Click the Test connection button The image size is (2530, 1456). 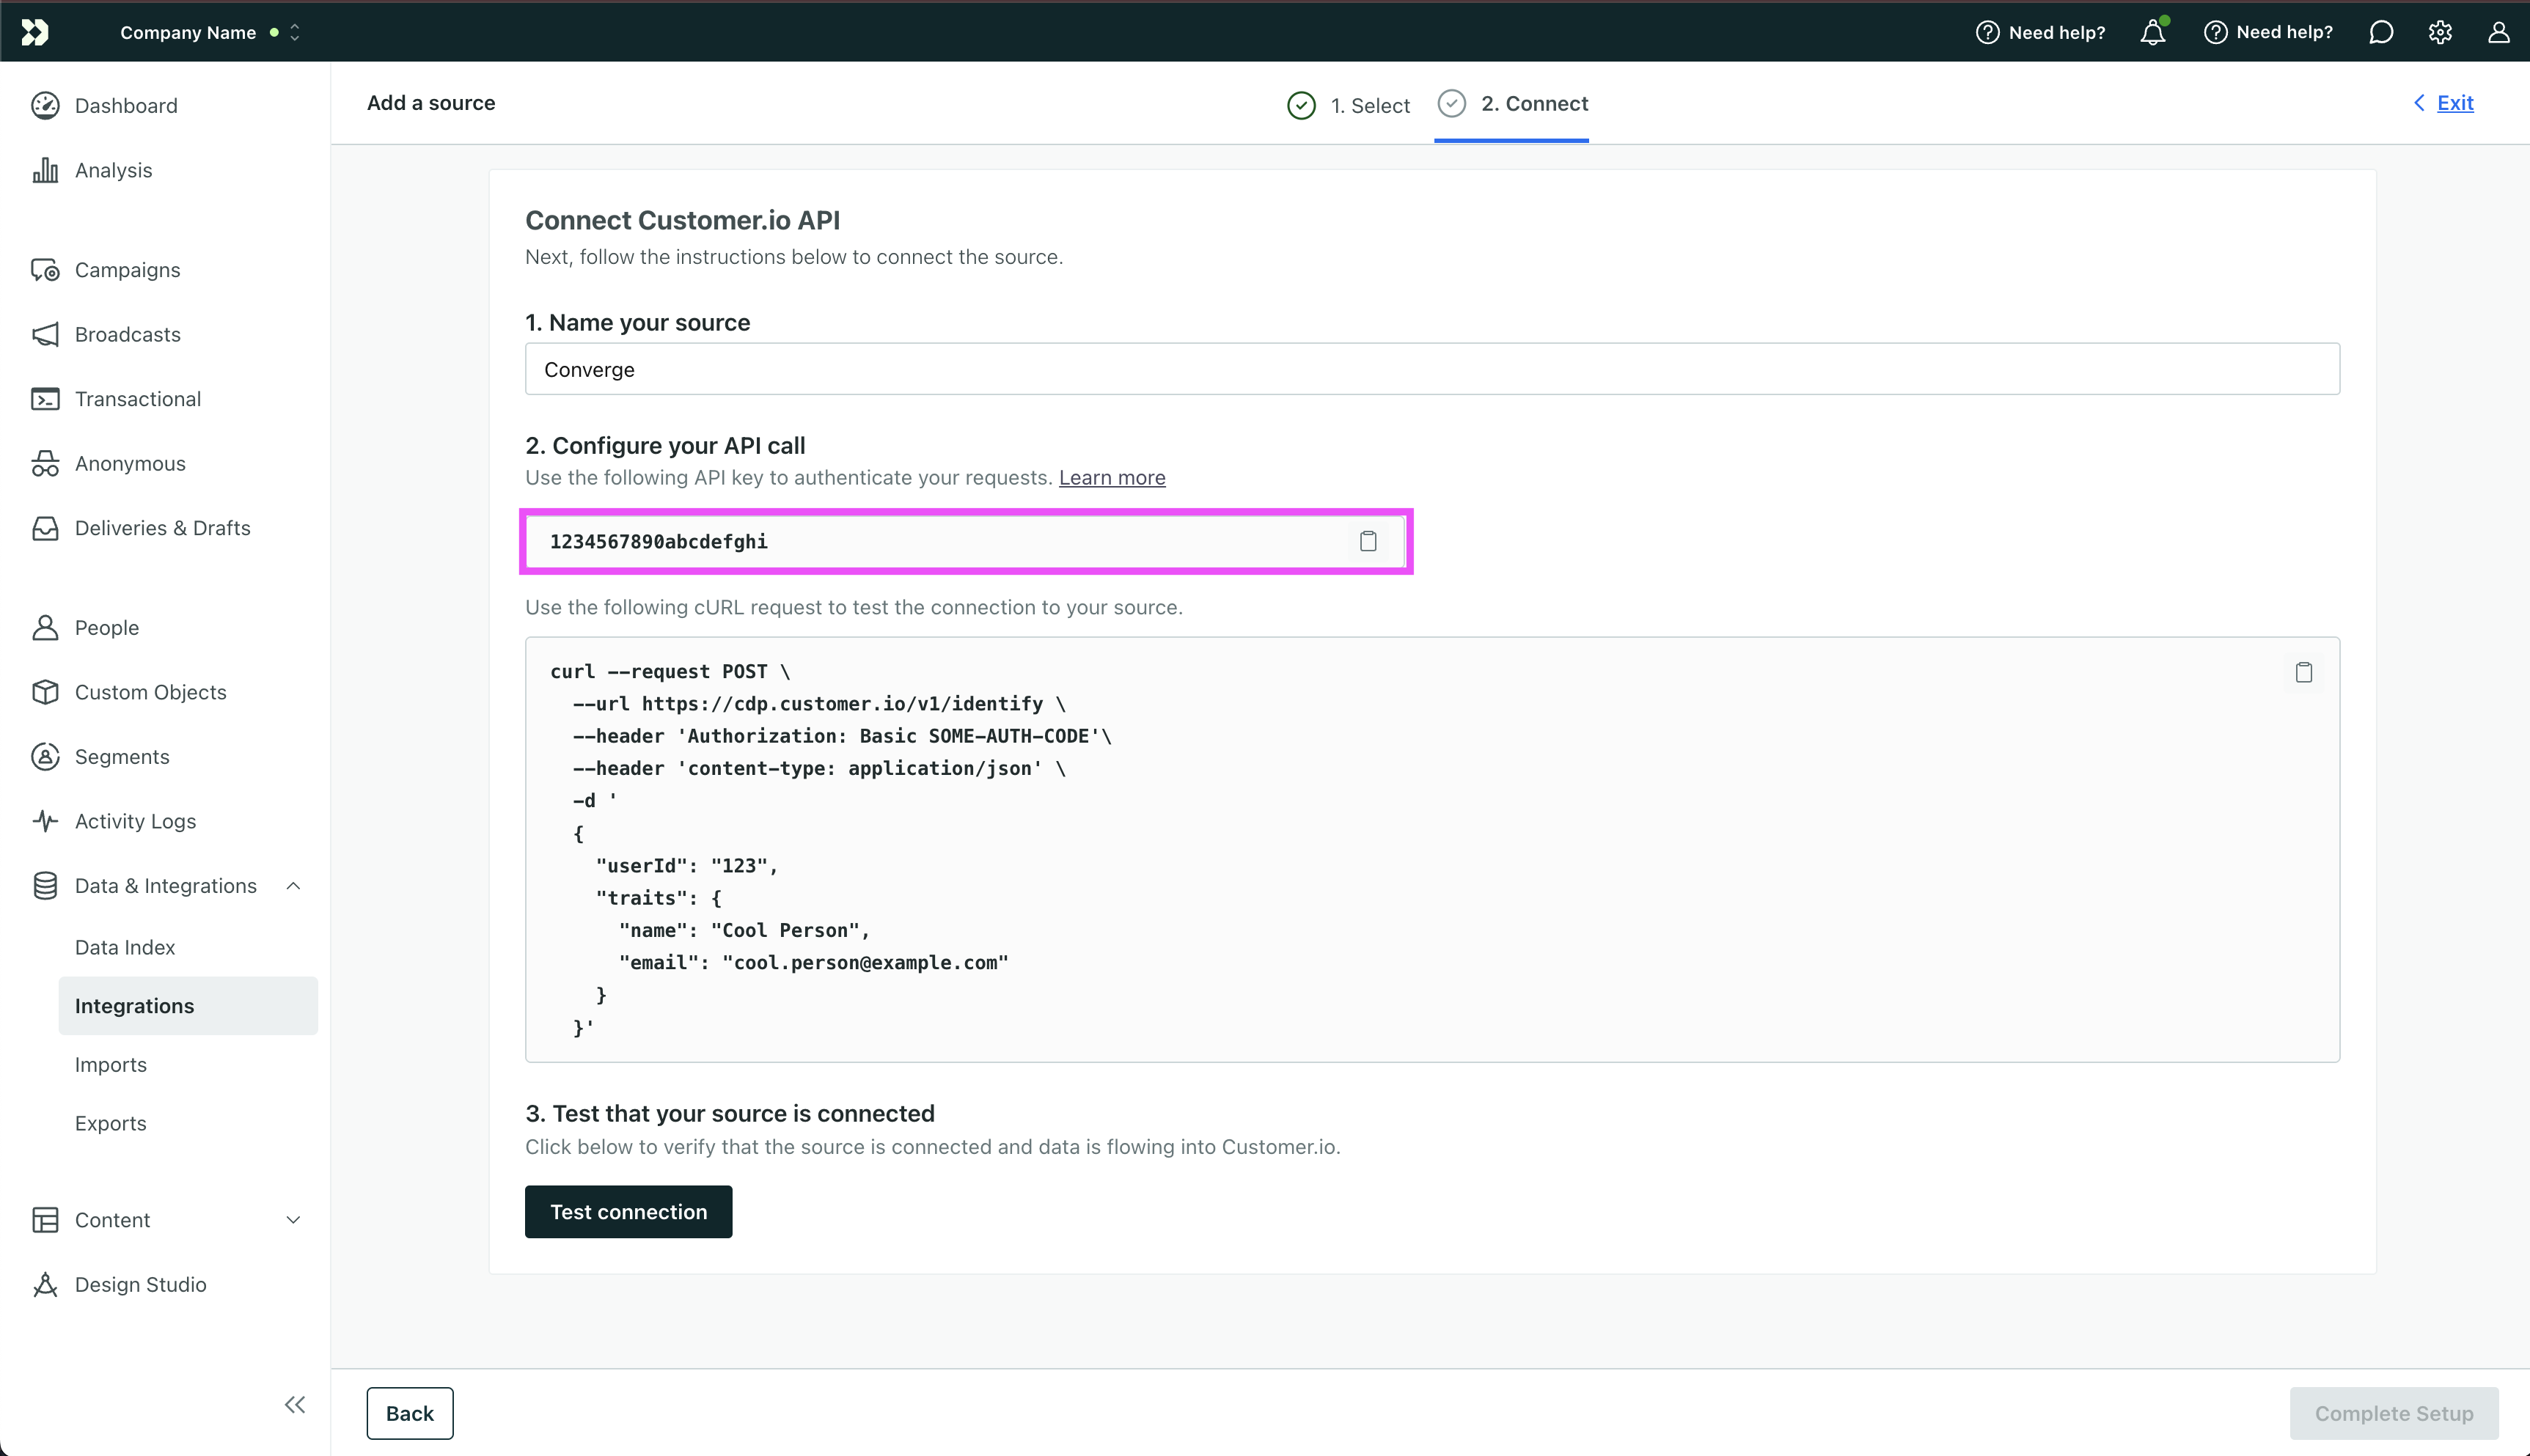coord(628,1211)
